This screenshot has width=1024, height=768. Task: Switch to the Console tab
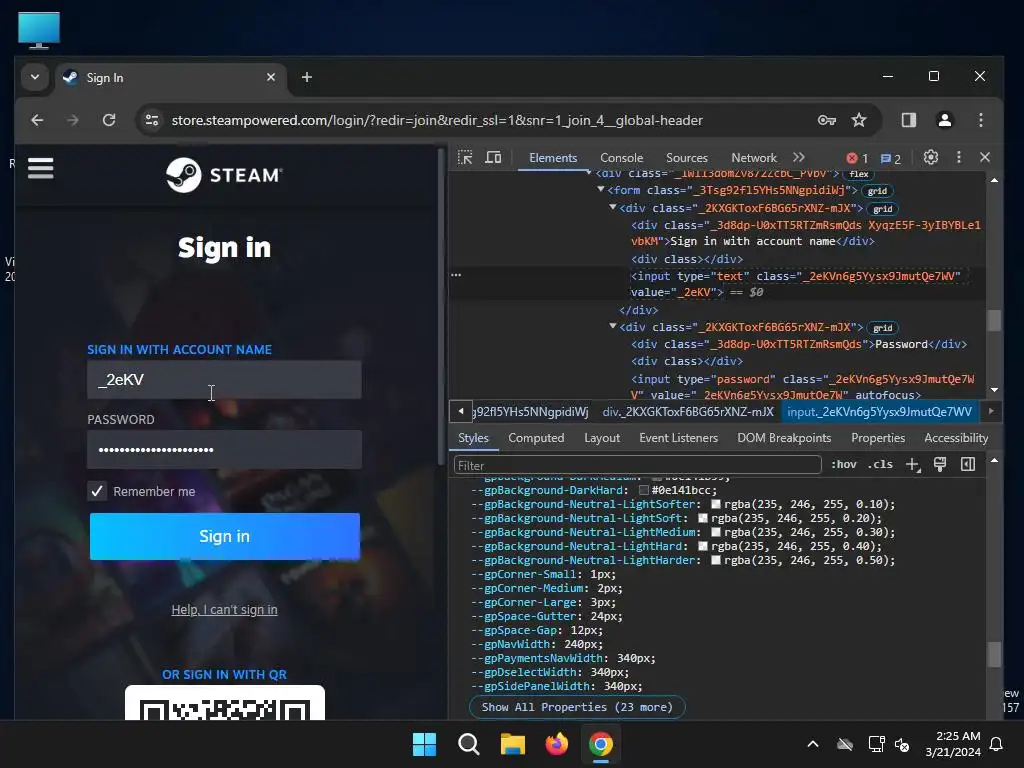[x=622, y=157]
